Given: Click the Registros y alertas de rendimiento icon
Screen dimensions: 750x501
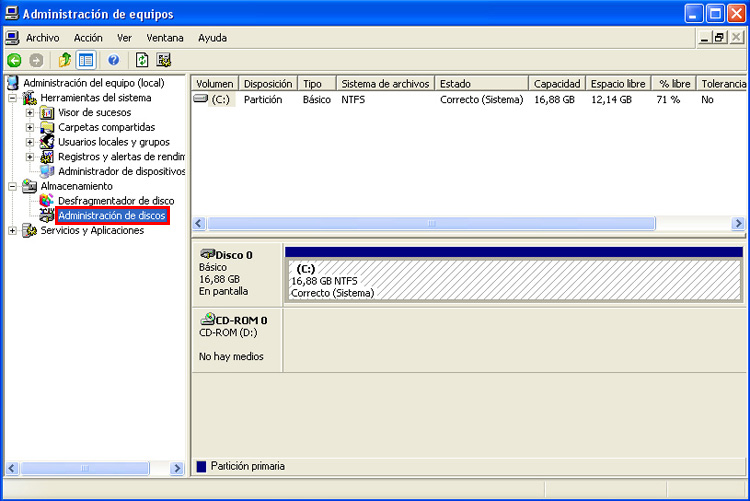Looking at the screenshot, I should [x=47, y=157].
